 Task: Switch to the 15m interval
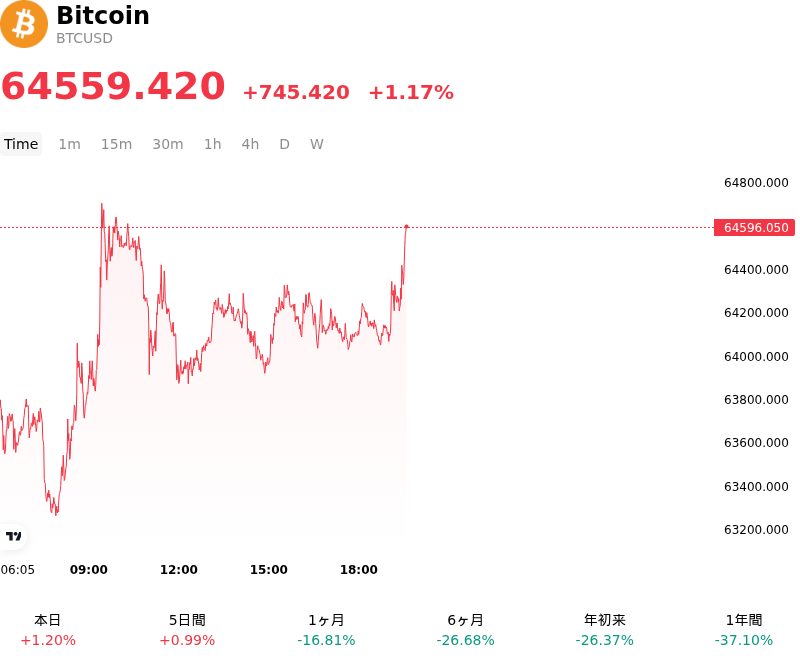click(x=116, y=144)
